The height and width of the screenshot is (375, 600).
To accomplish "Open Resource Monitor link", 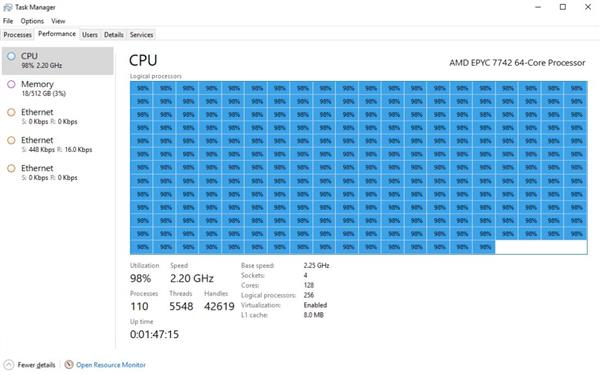I will (111, 365).
